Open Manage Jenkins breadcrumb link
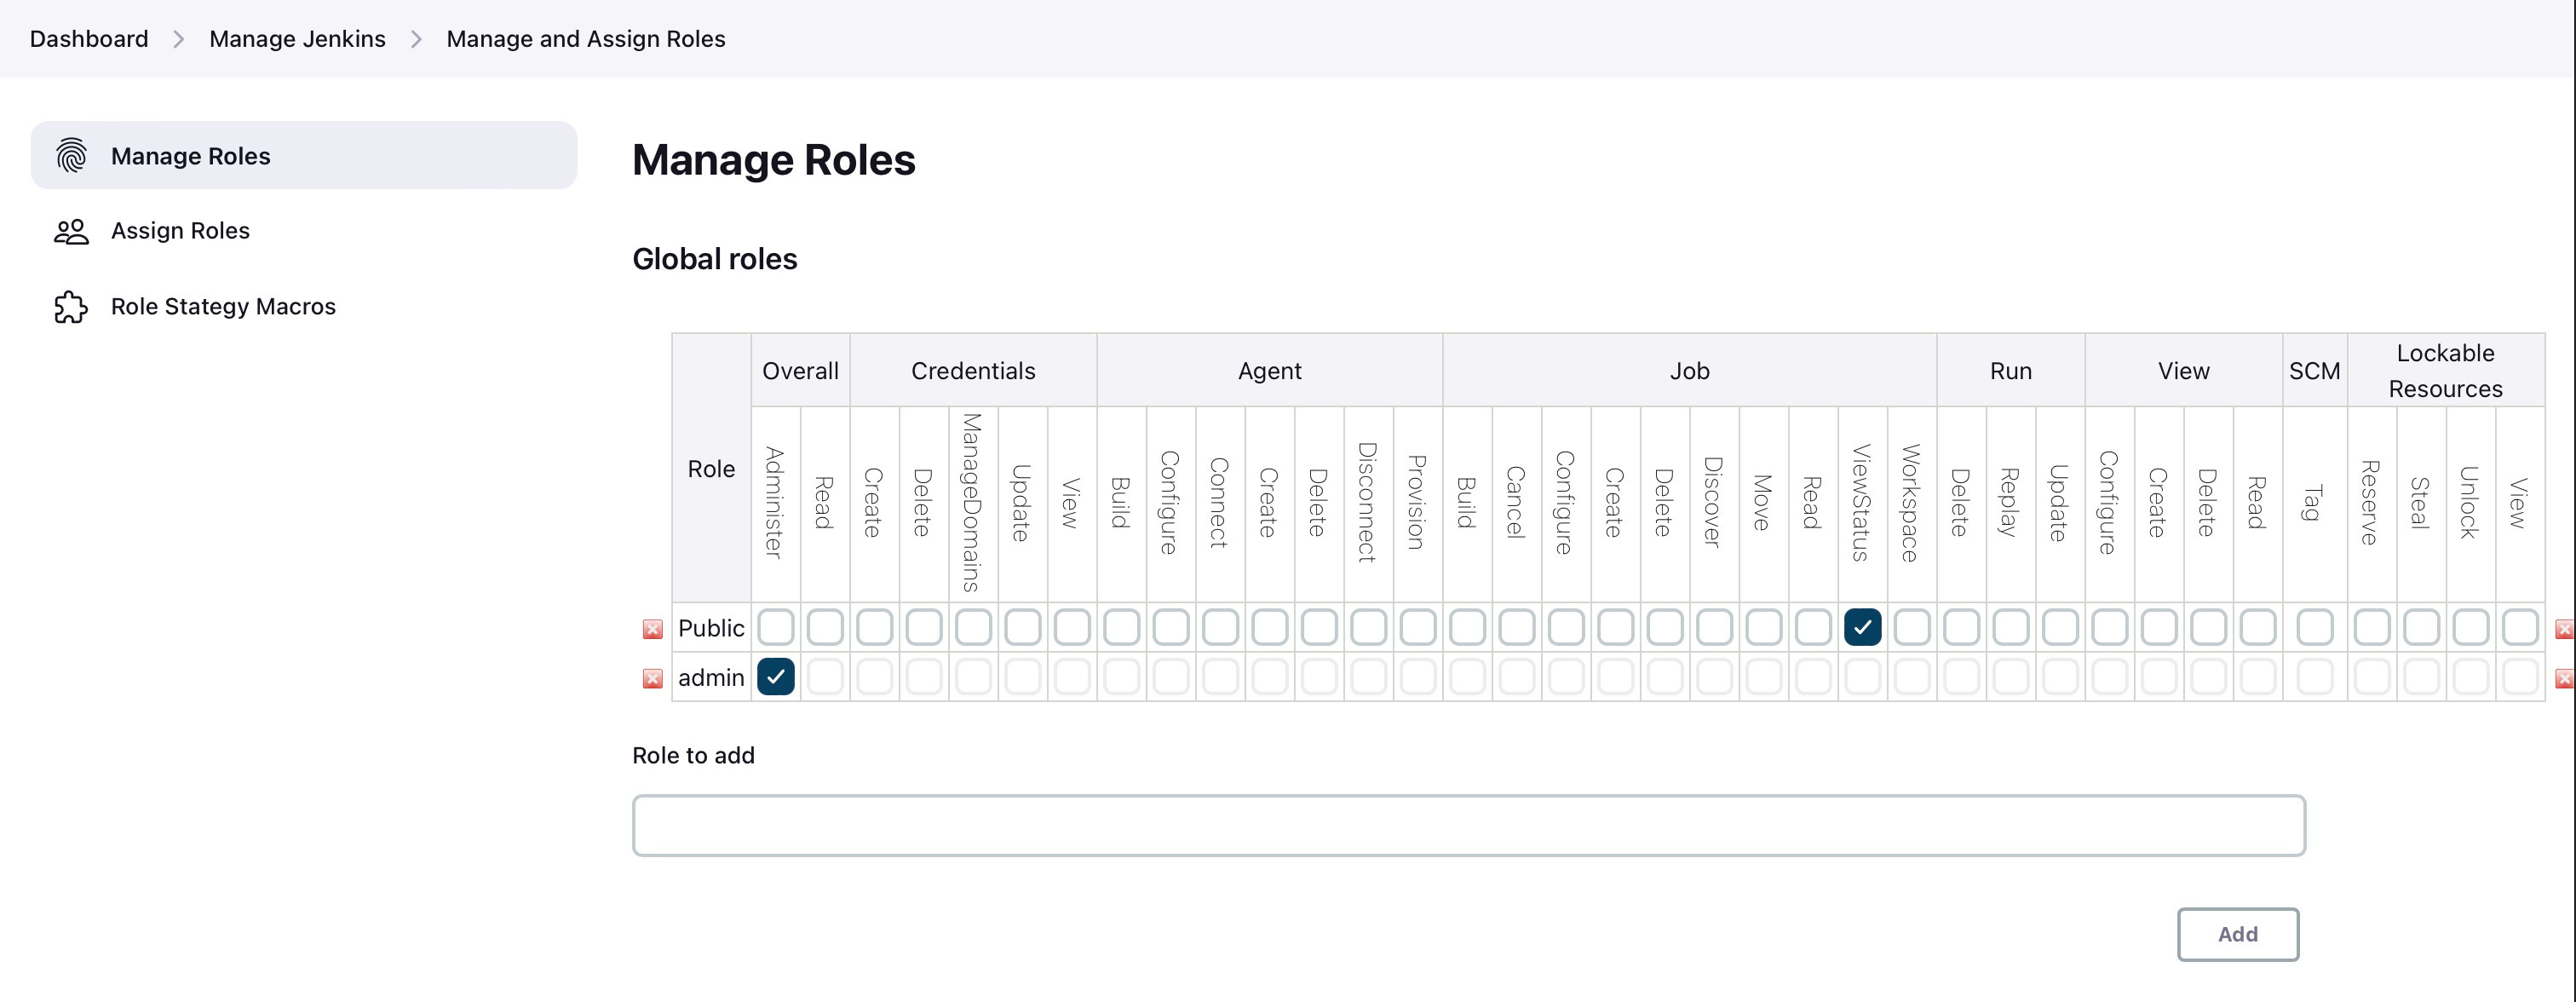 pyautogui.click(x=297, y=39)
